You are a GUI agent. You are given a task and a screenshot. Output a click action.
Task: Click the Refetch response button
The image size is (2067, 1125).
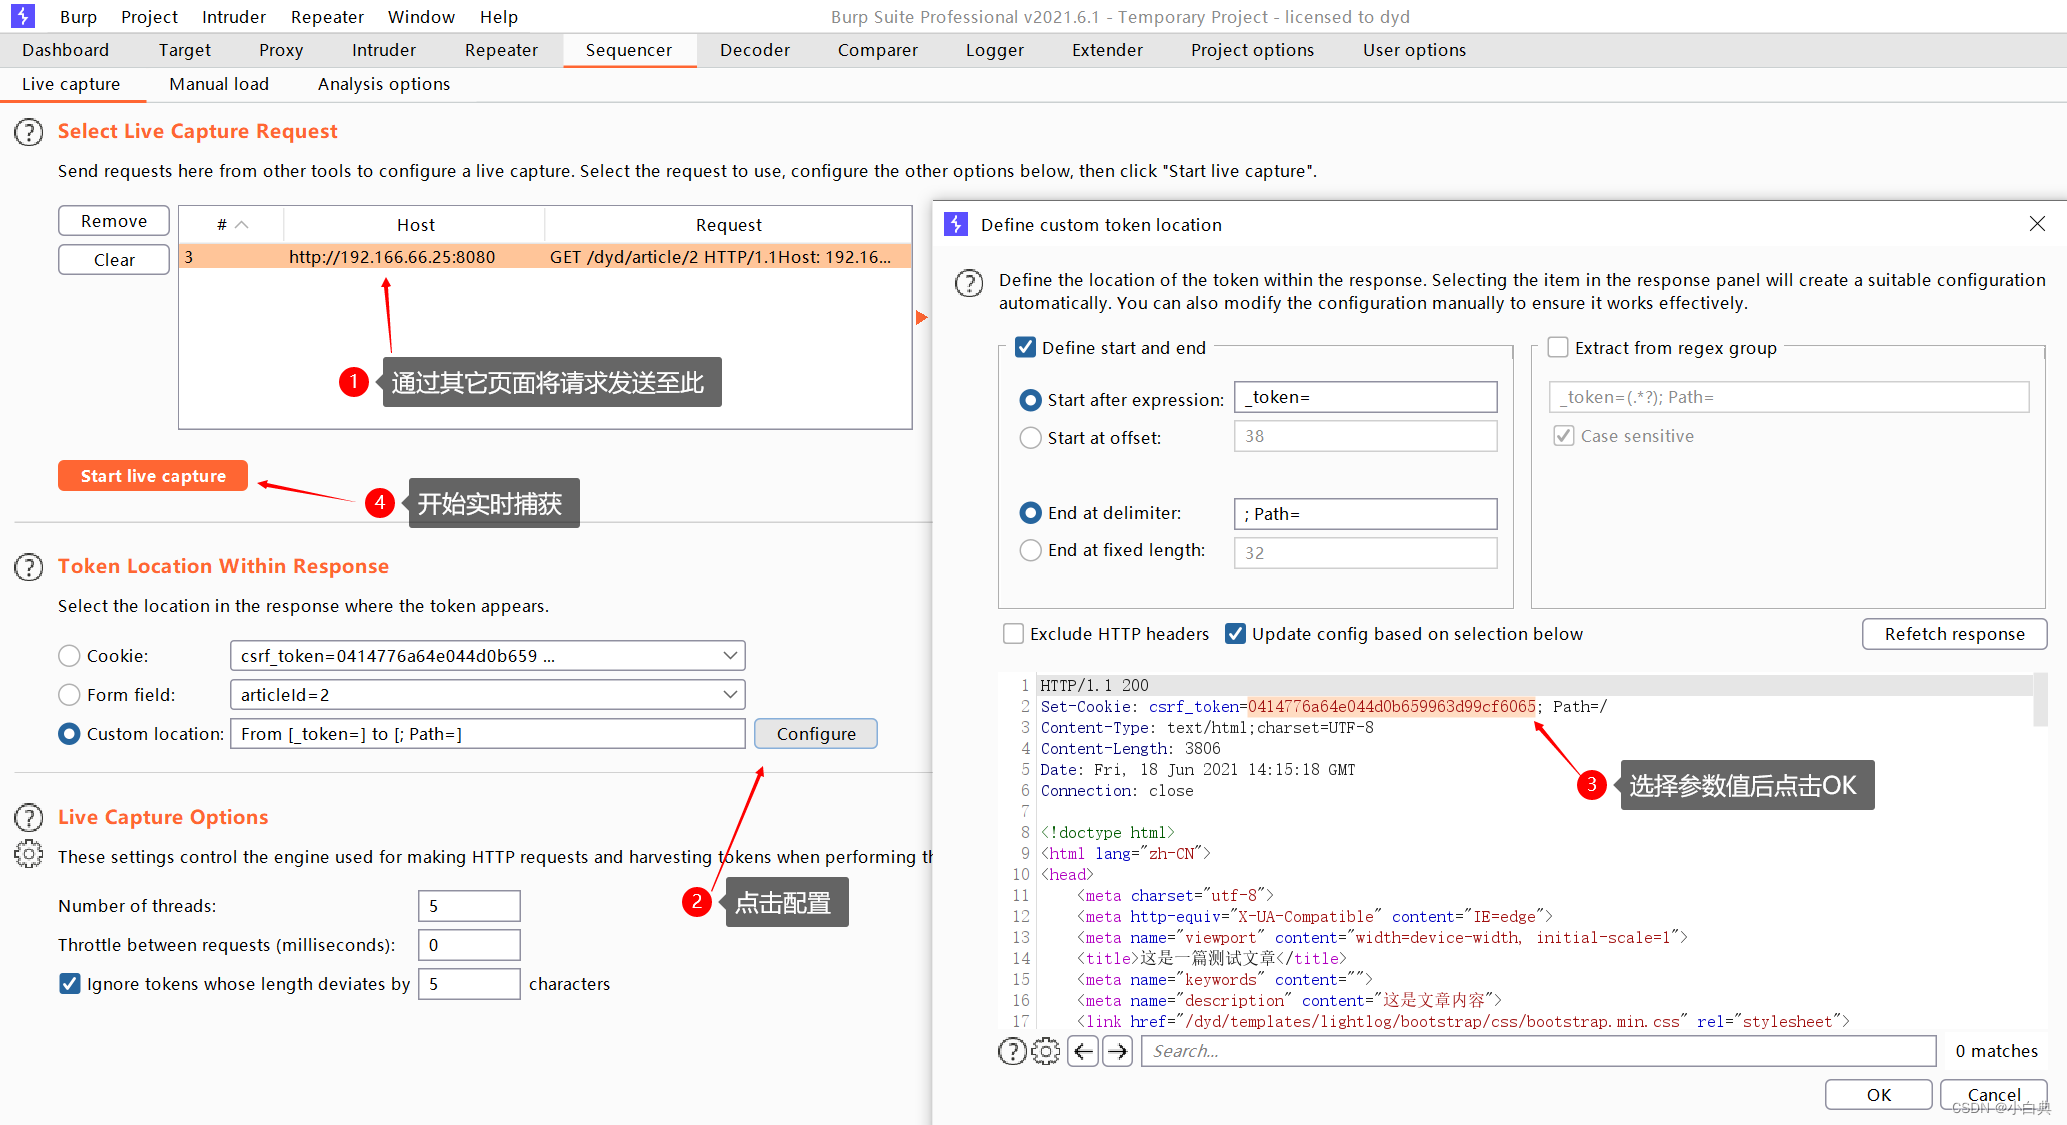coord(1954,633)
